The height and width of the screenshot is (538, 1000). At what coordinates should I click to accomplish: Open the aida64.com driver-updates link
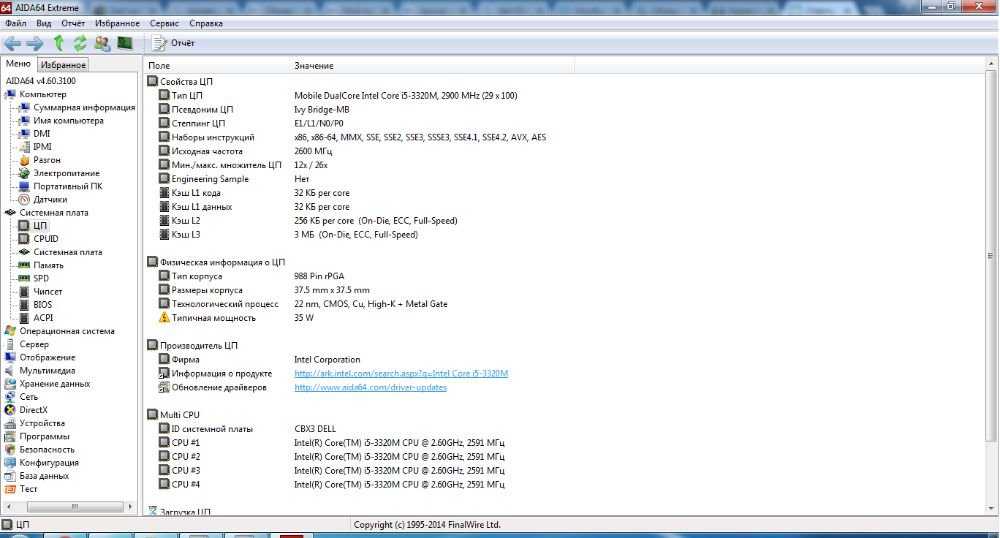(371, 387)
